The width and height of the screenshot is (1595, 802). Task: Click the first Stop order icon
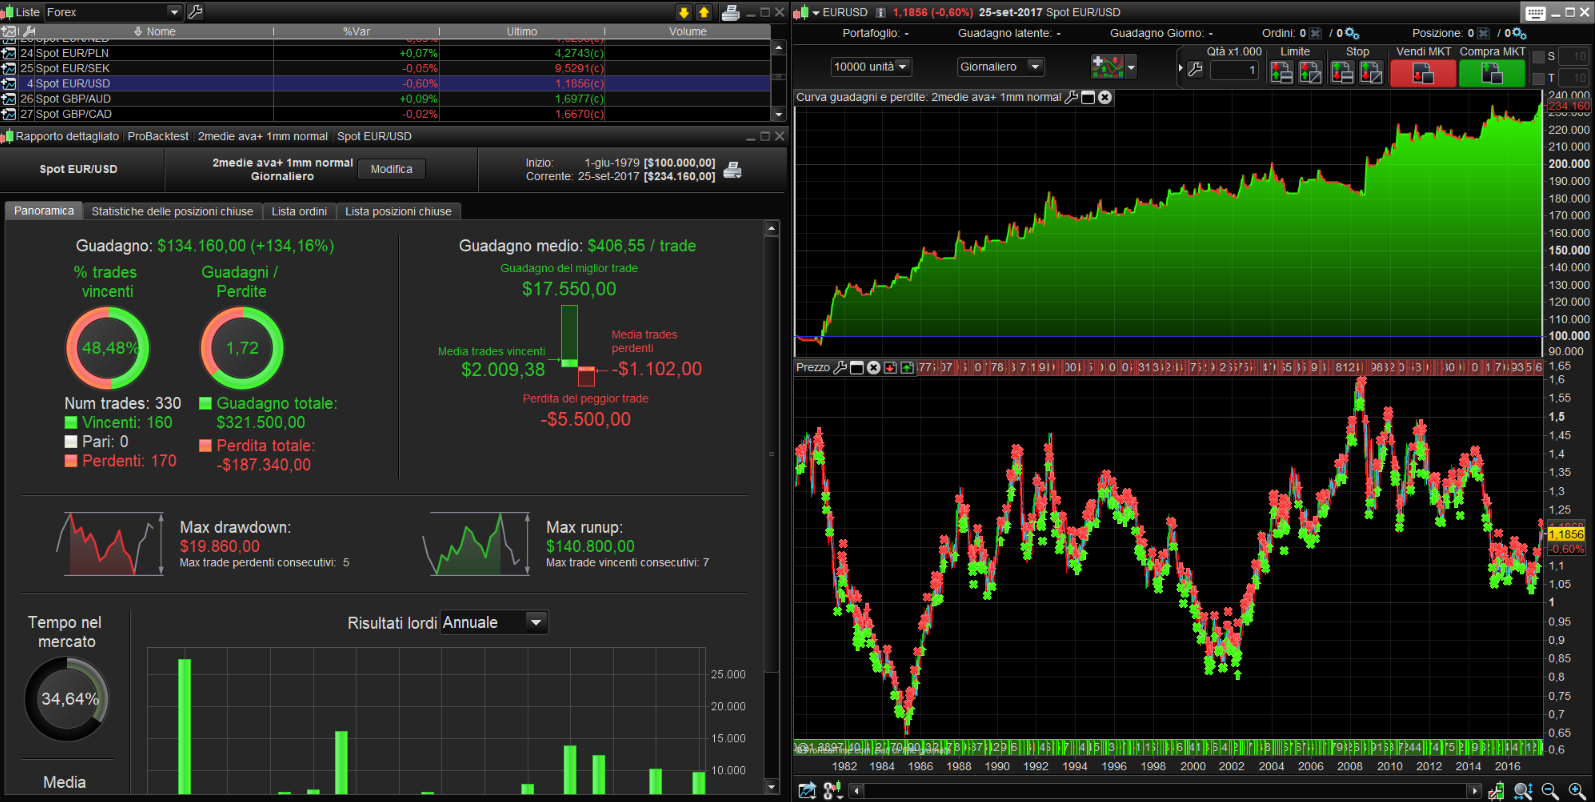coord(1342,72)
